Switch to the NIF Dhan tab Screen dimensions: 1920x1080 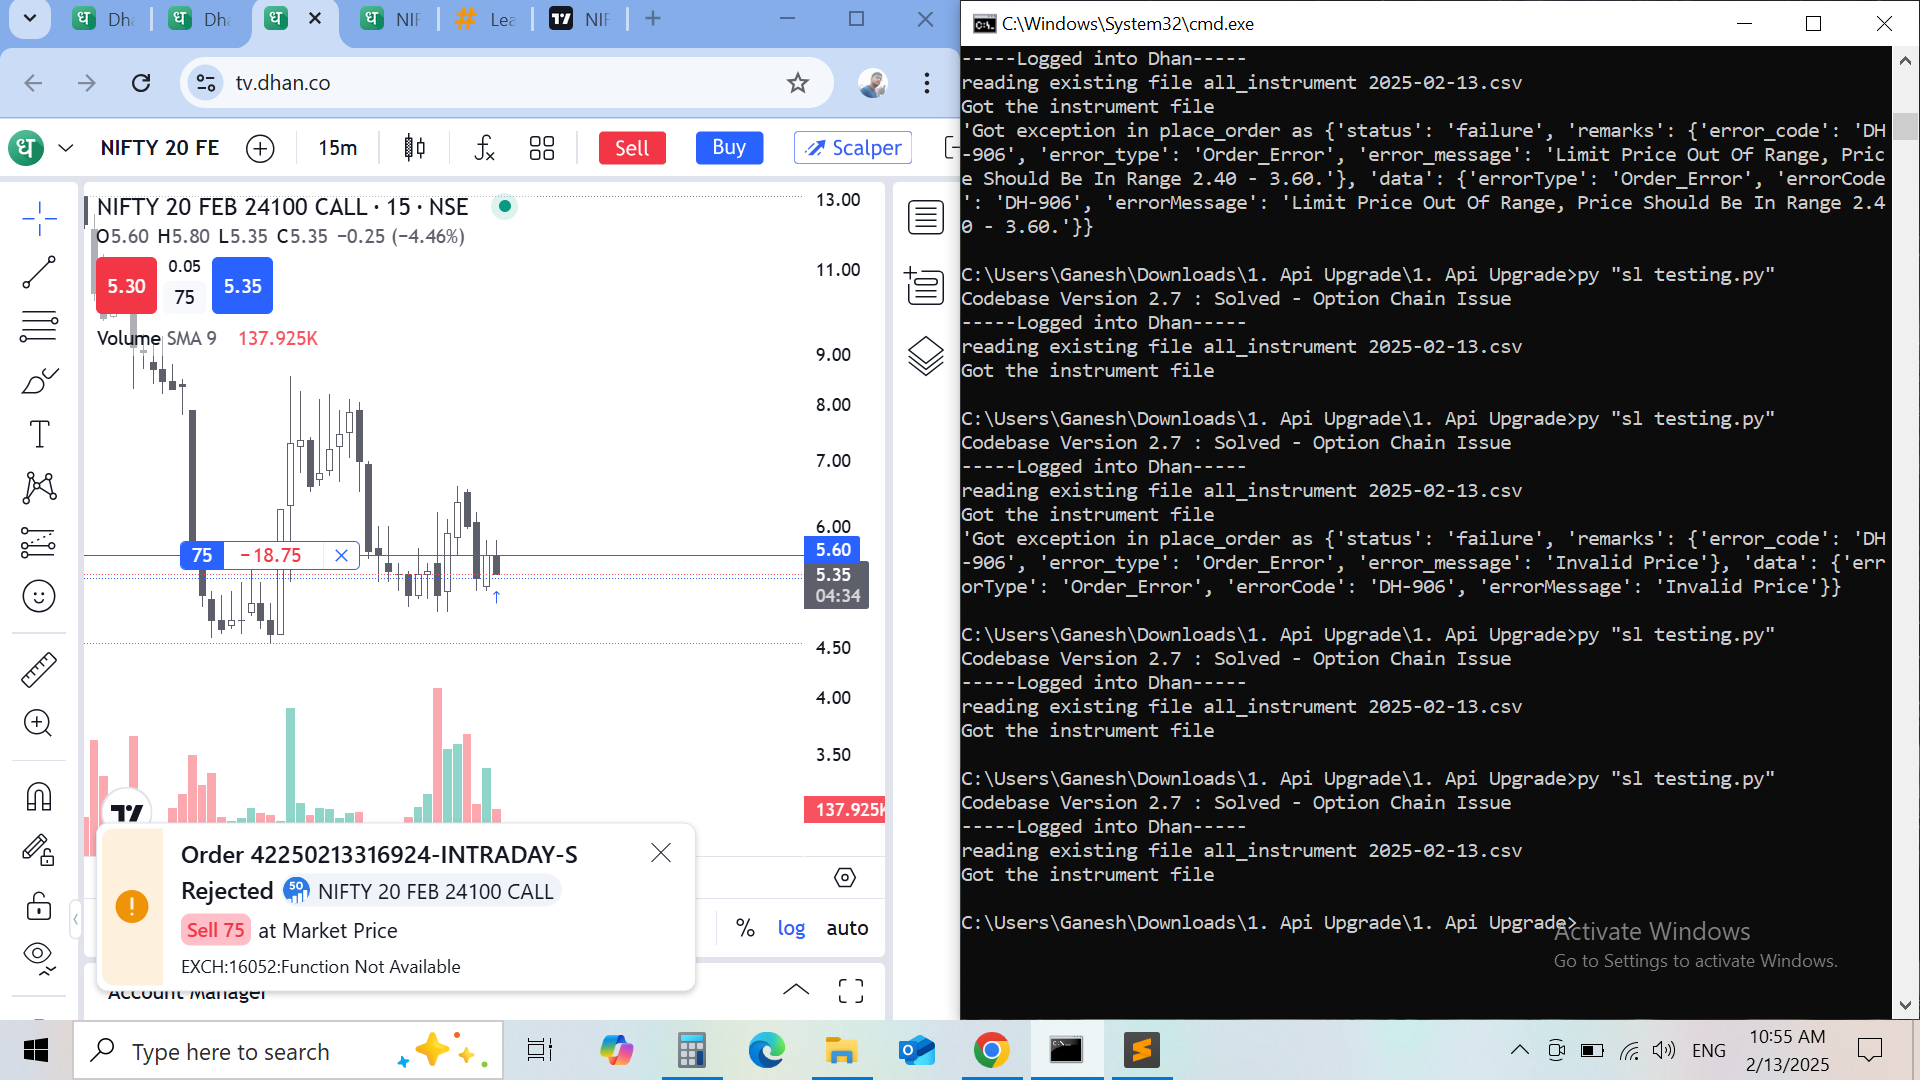click(x=393, y=19)
